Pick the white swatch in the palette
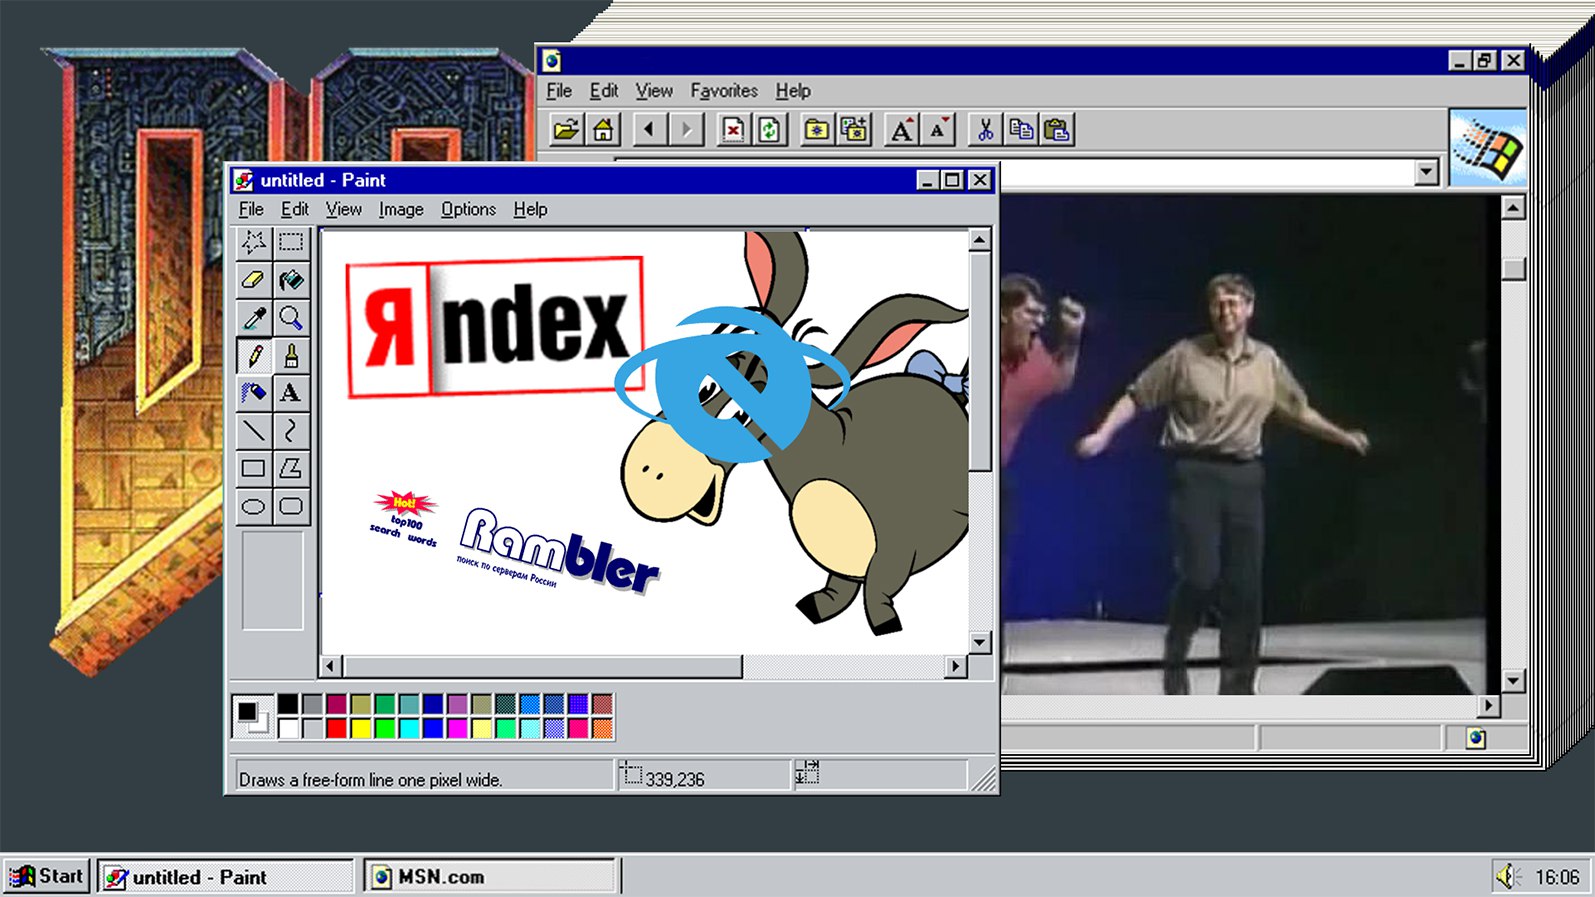This screenshot has width=1595, height=897. pyautogui.click(x=288, y=728)
